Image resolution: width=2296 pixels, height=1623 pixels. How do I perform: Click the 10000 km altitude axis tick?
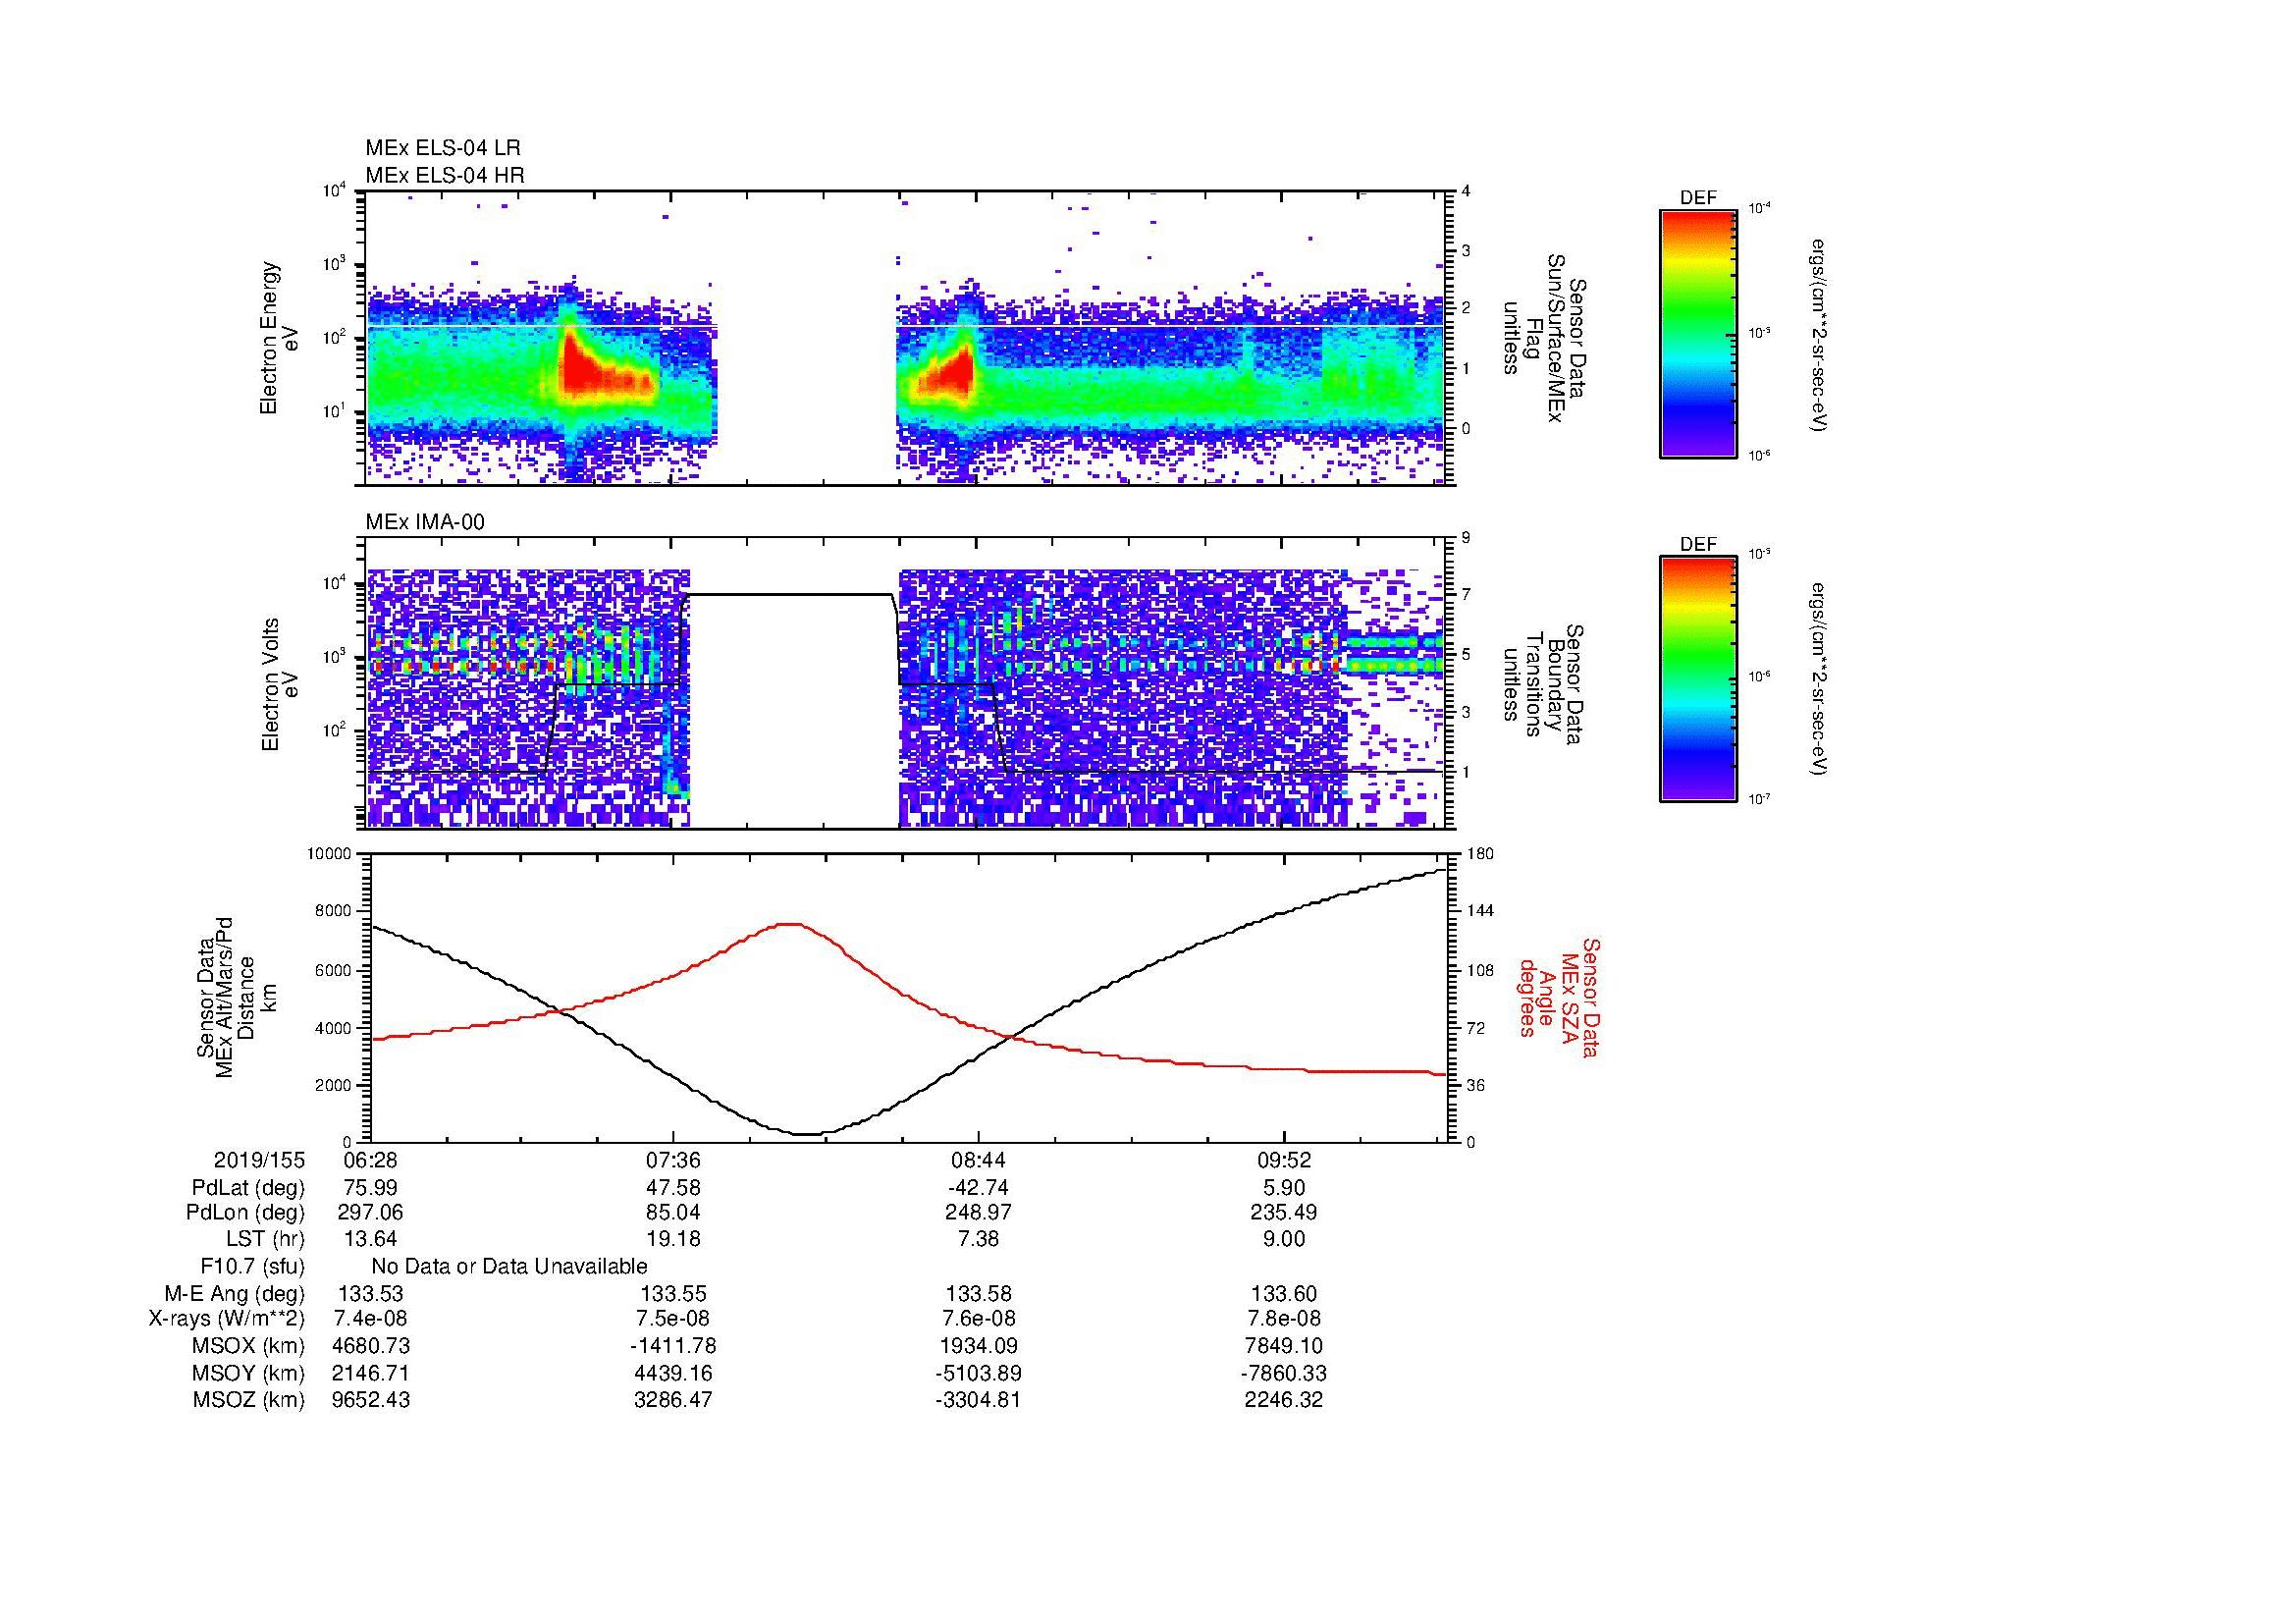pyautogui.click(x=329, y=854)
